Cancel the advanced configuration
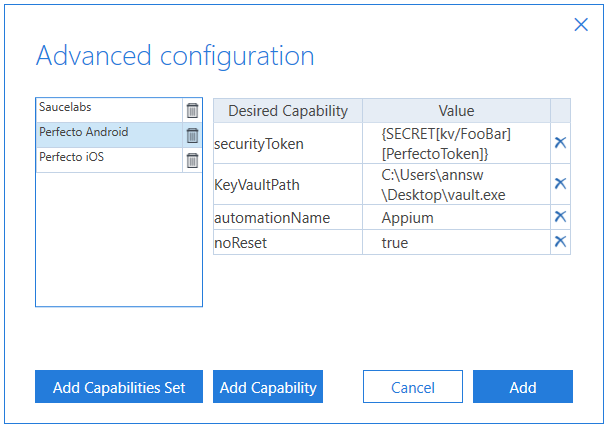This screenshot has height=429, width=610. click(413, 387)
